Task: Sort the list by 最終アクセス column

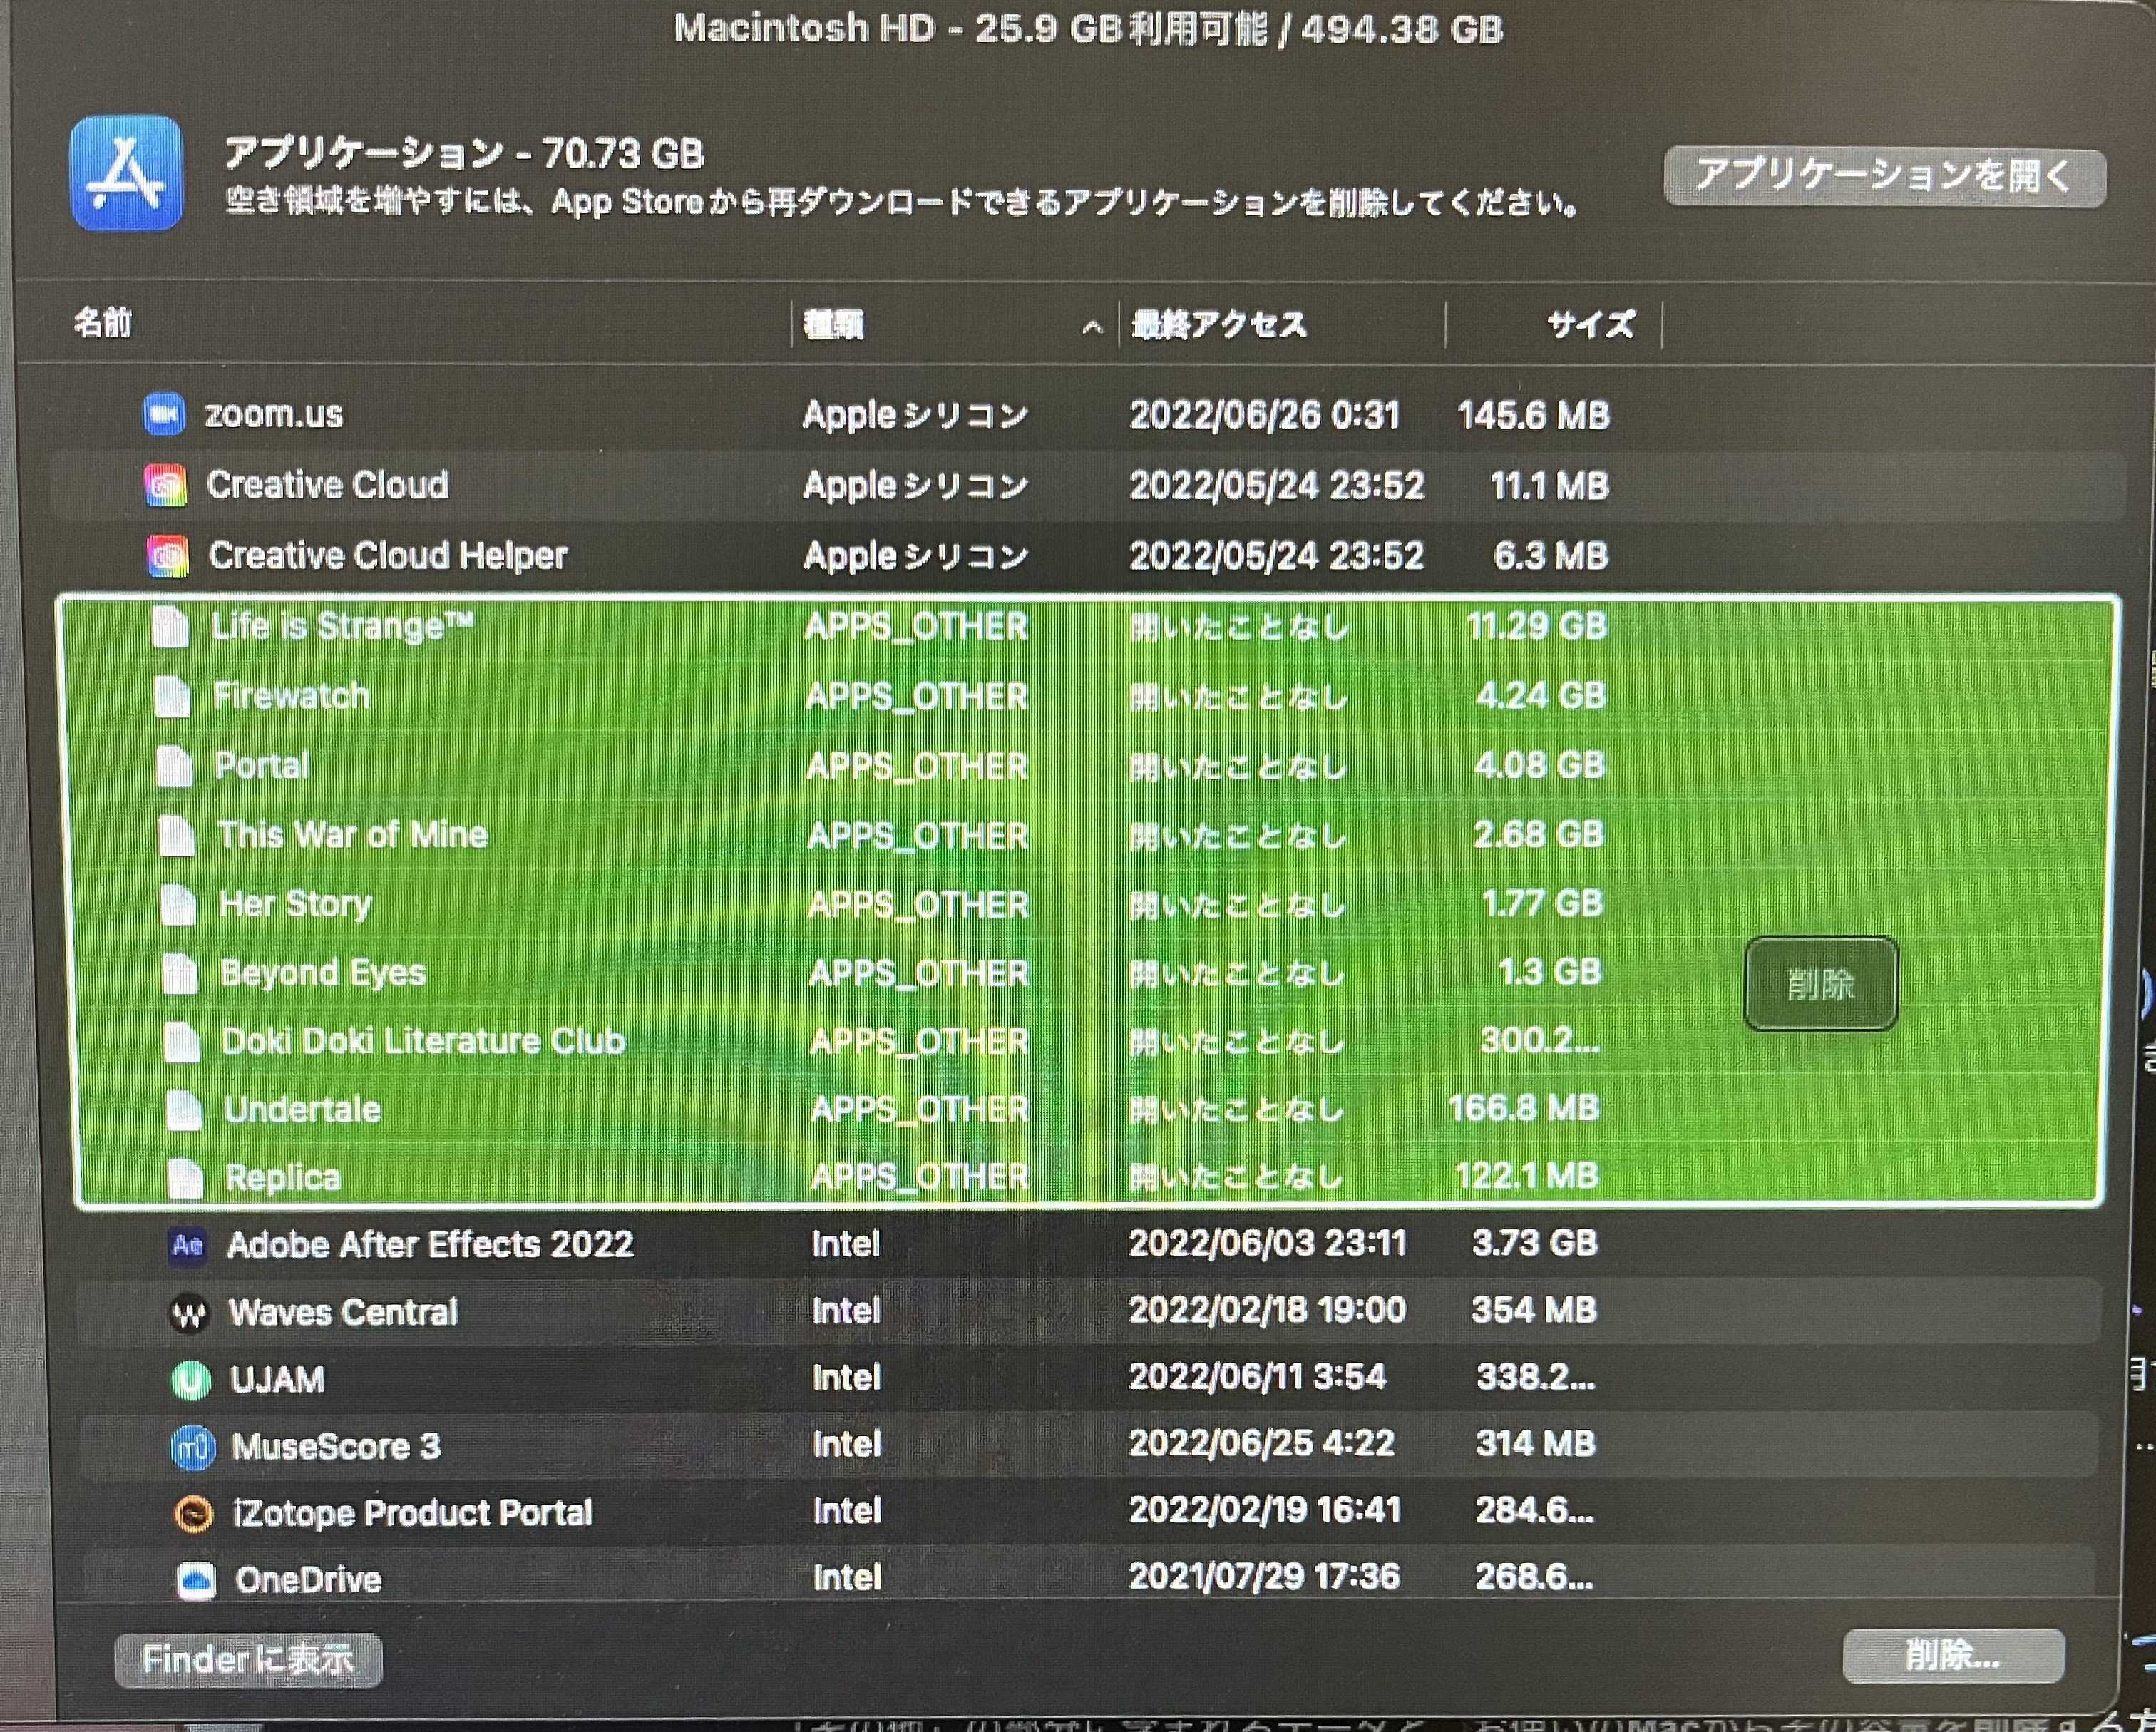Action: [1218, 325]
